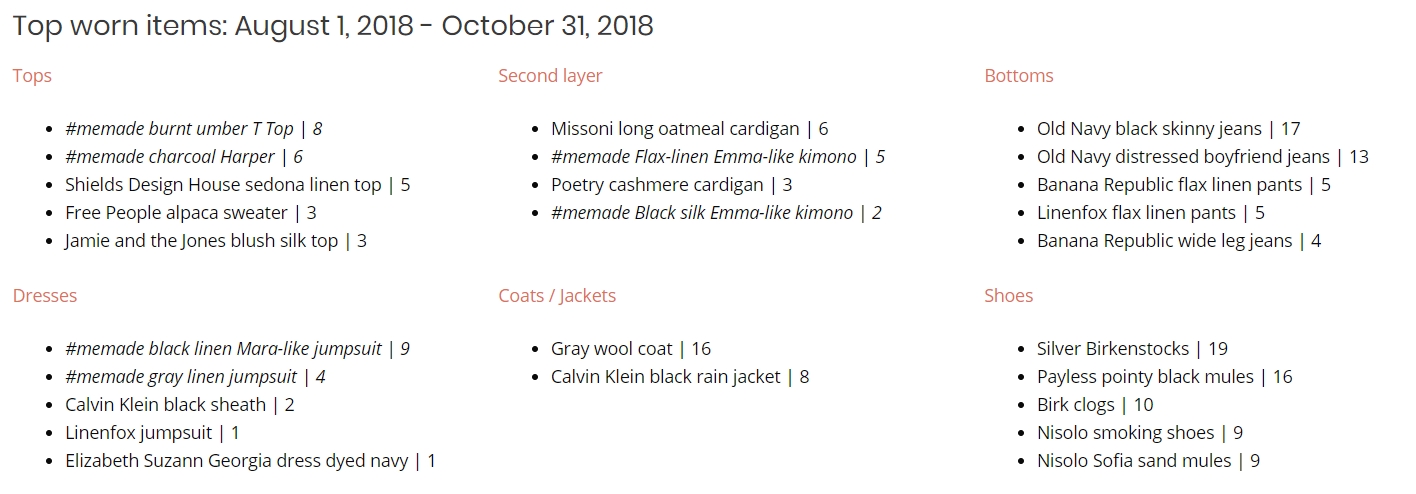
Task: Click the Shoes category heading
Action: (x=1009, y=296)
